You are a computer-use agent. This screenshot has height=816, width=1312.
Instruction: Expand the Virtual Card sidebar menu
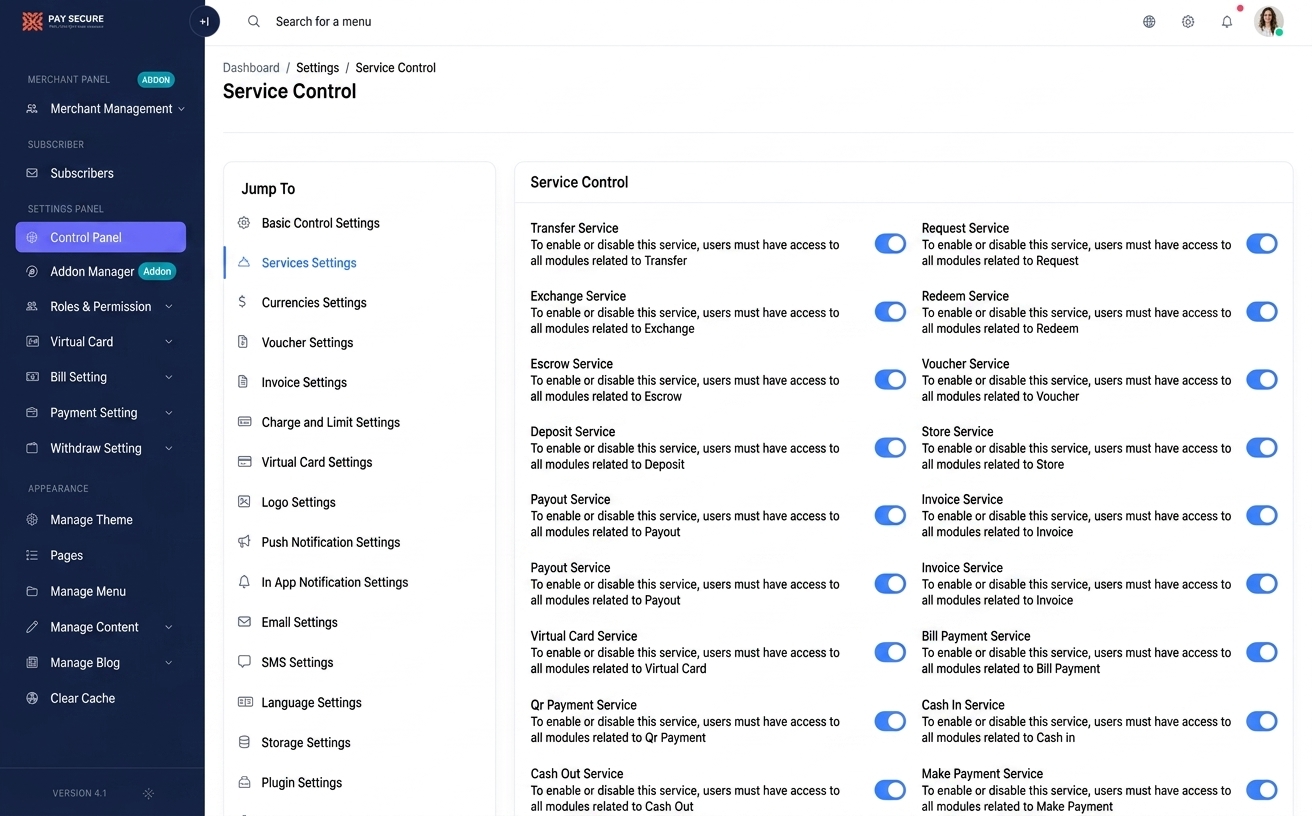pyautogui.click(x=100, y=341)
